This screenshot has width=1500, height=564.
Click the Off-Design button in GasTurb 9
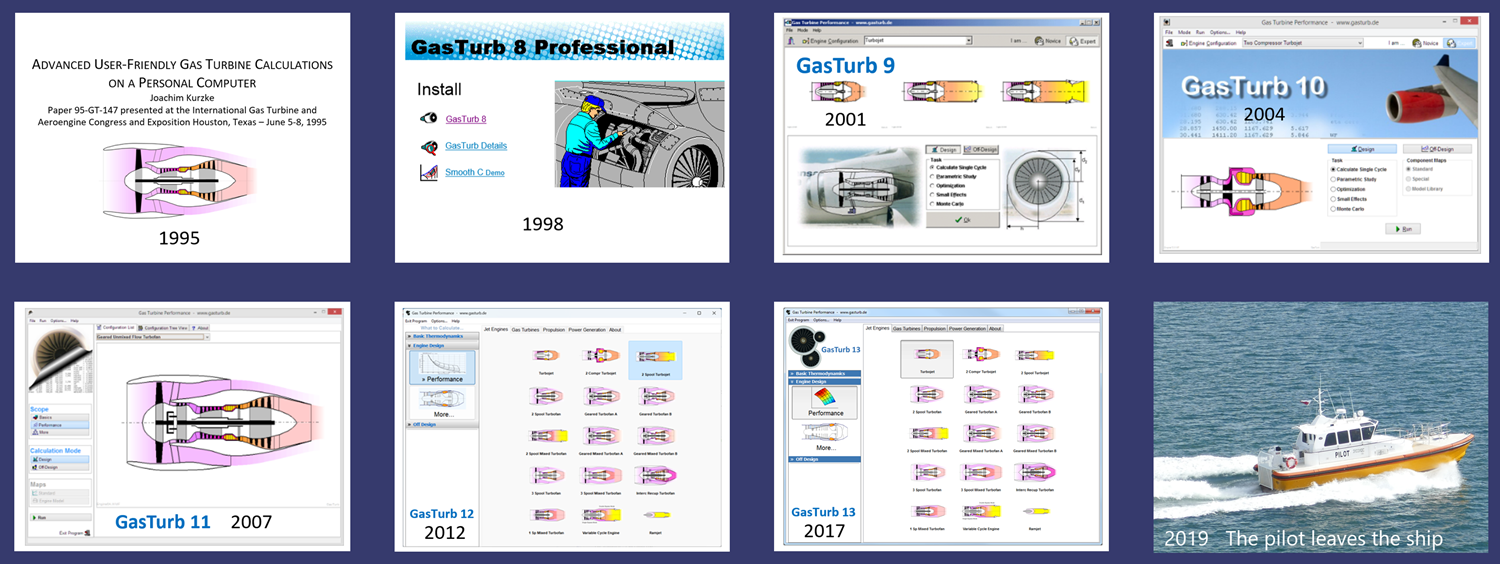pyautogui.click(x=981, y=150)
